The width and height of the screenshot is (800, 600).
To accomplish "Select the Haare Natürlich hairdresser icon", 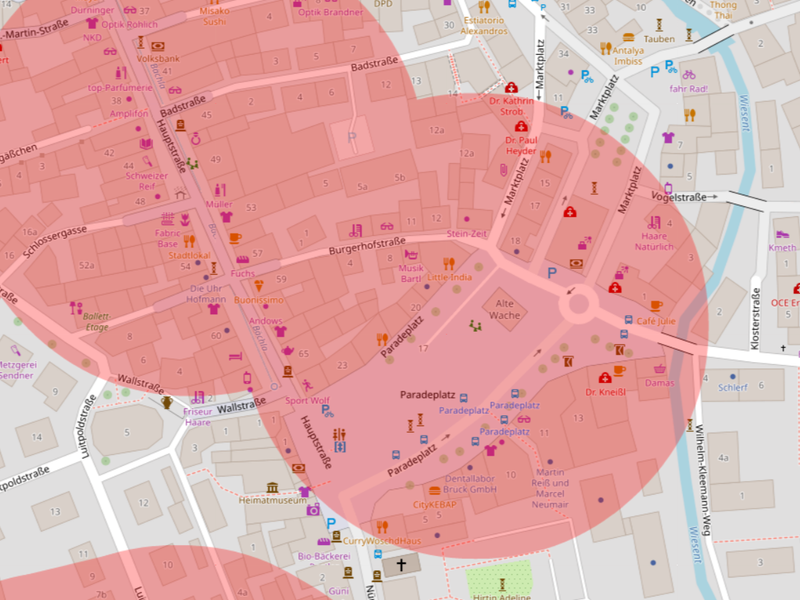I will click(x=654, y=222).
